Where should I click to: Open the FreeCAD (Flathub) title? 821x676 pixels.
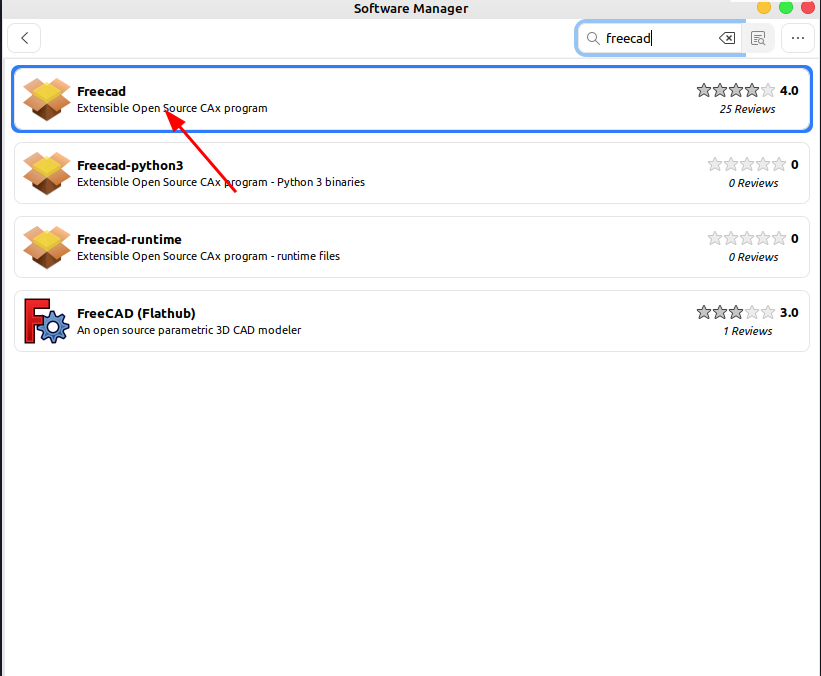pyautogui.click(x=136, y=313)
